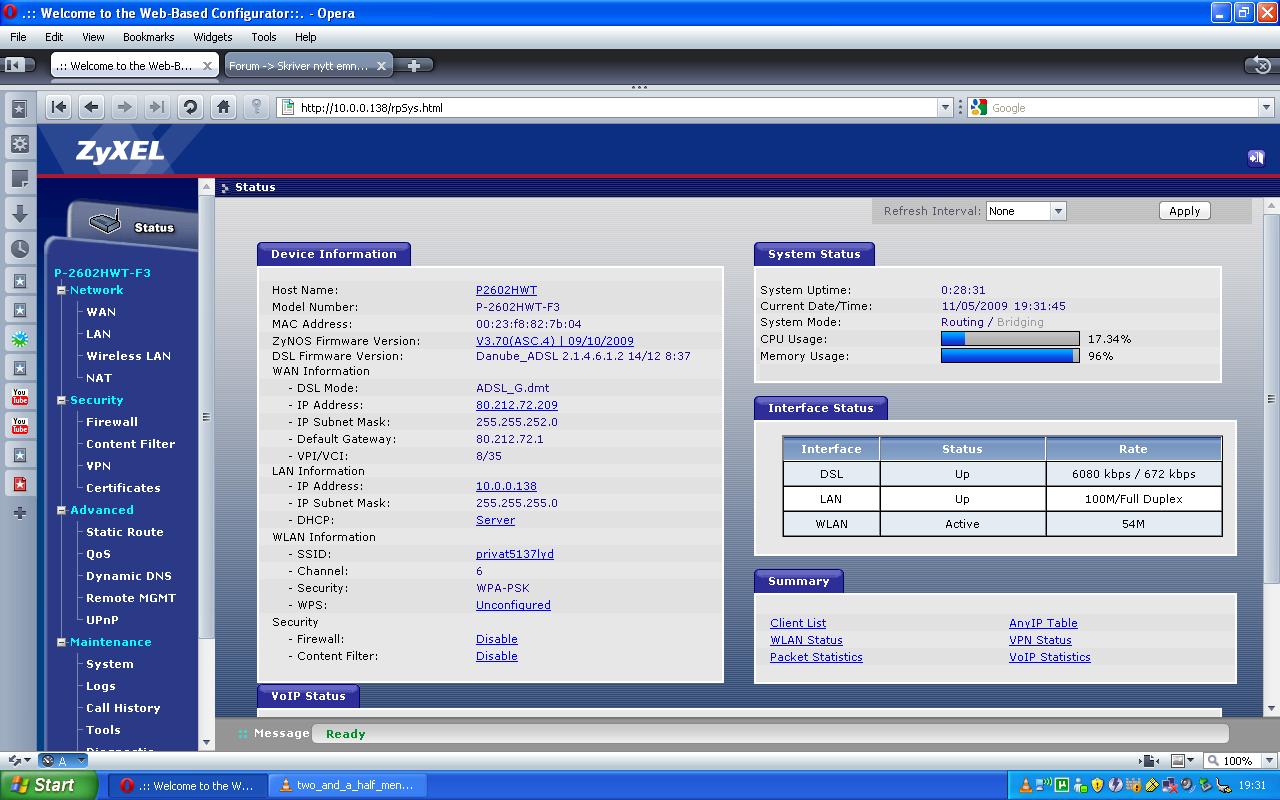
Task: Click the Google search field
Action: click(x=1120, y=107)
